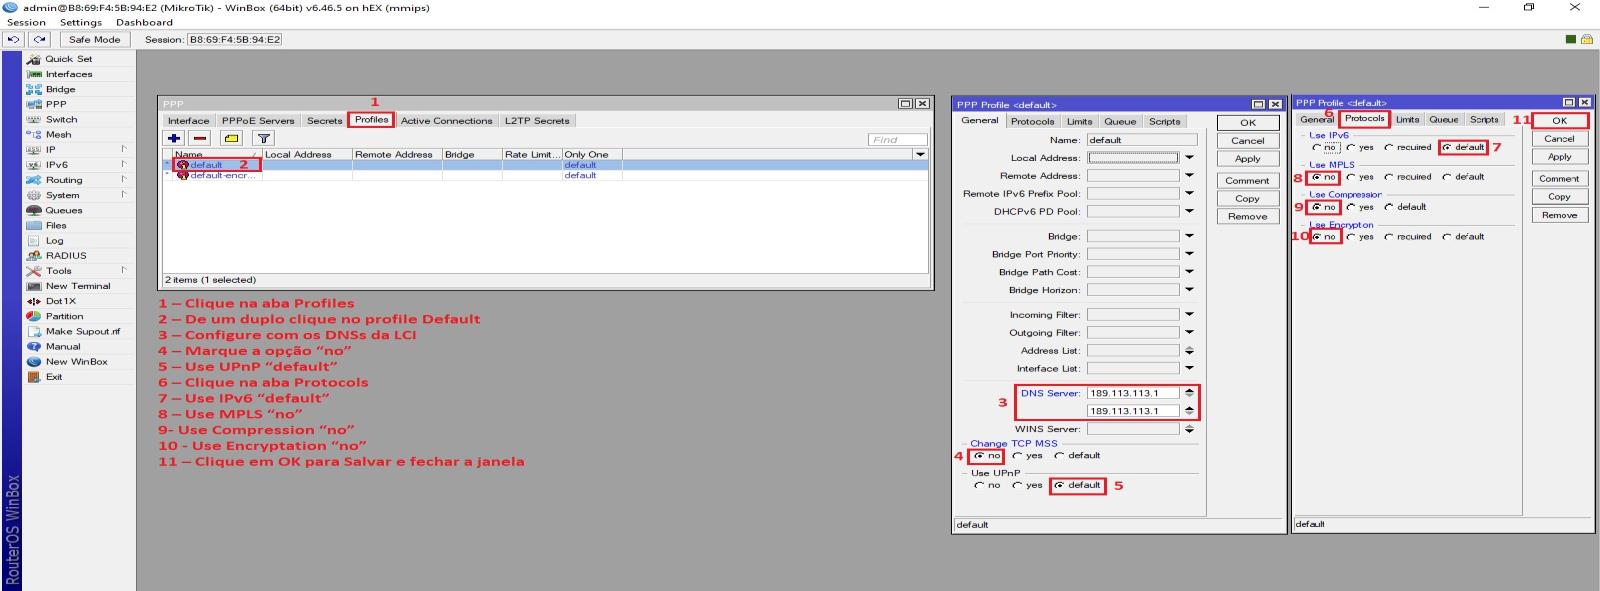Open Log in sidebar
The image size is (1600, 591).
tap(54, 240)
